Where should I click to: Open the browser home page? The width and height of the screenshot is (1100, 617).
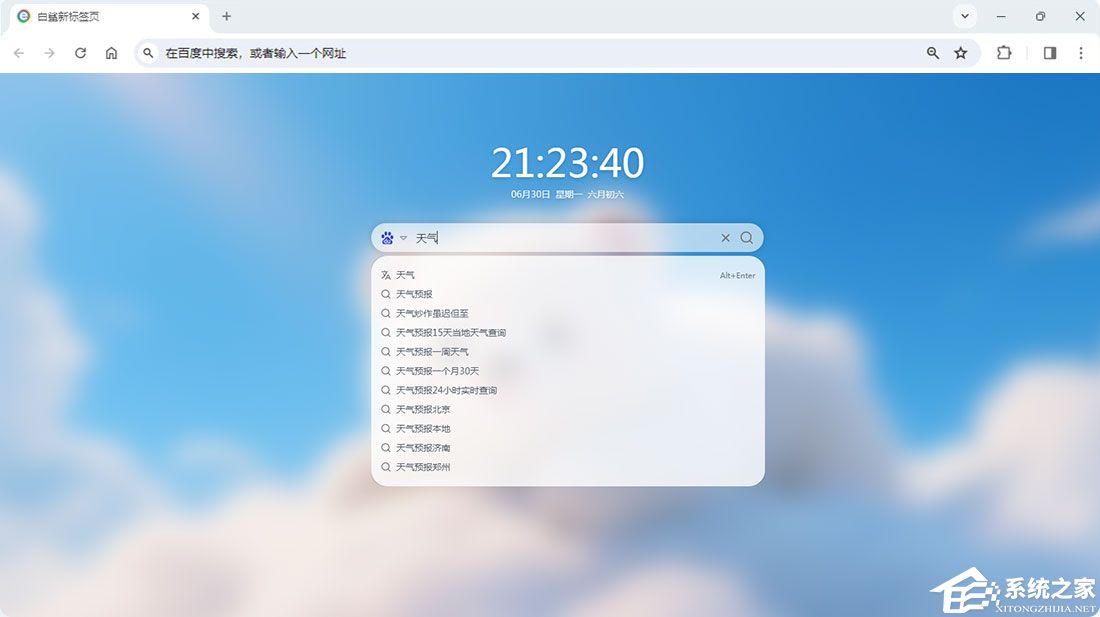[x=112, y=53]
